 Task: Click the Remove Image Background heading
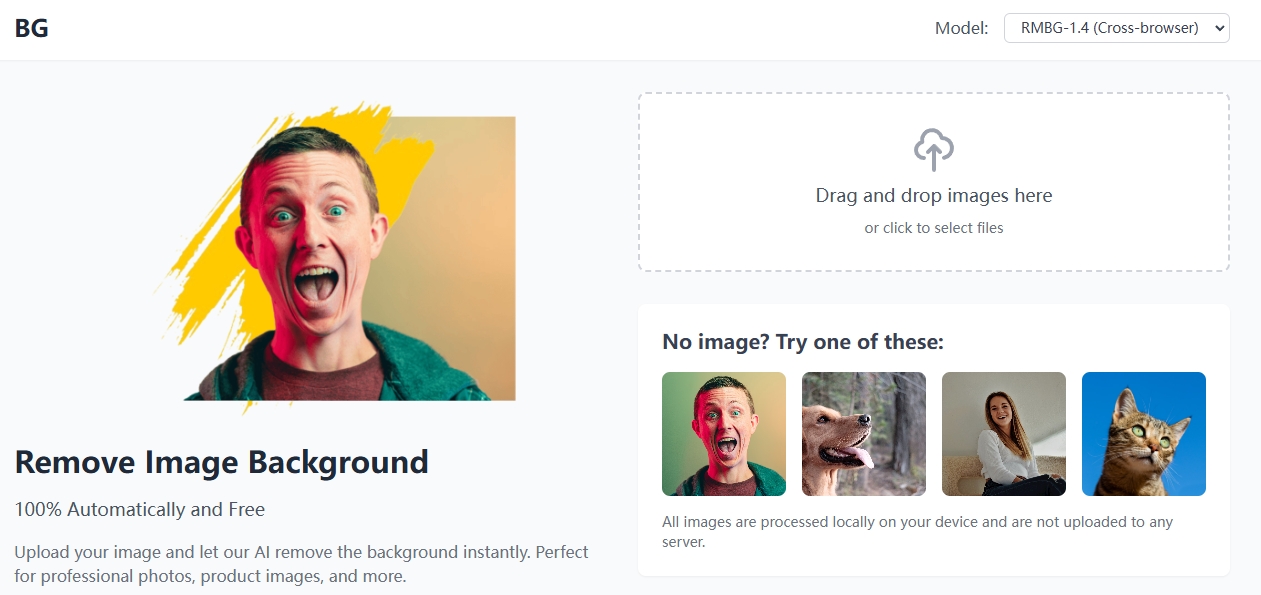coord(221,462)
